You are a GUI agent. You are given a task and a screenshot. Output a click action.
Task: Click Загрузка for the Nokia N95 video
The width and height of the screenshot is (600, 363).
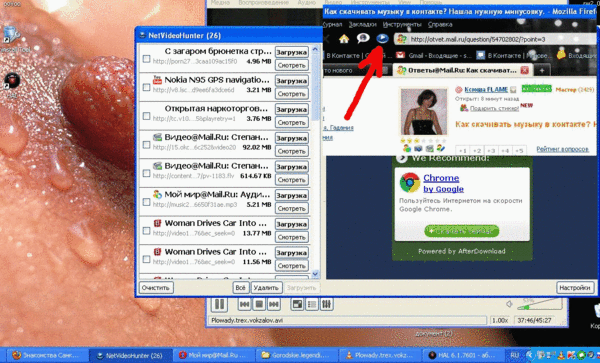tap(292, 81)
